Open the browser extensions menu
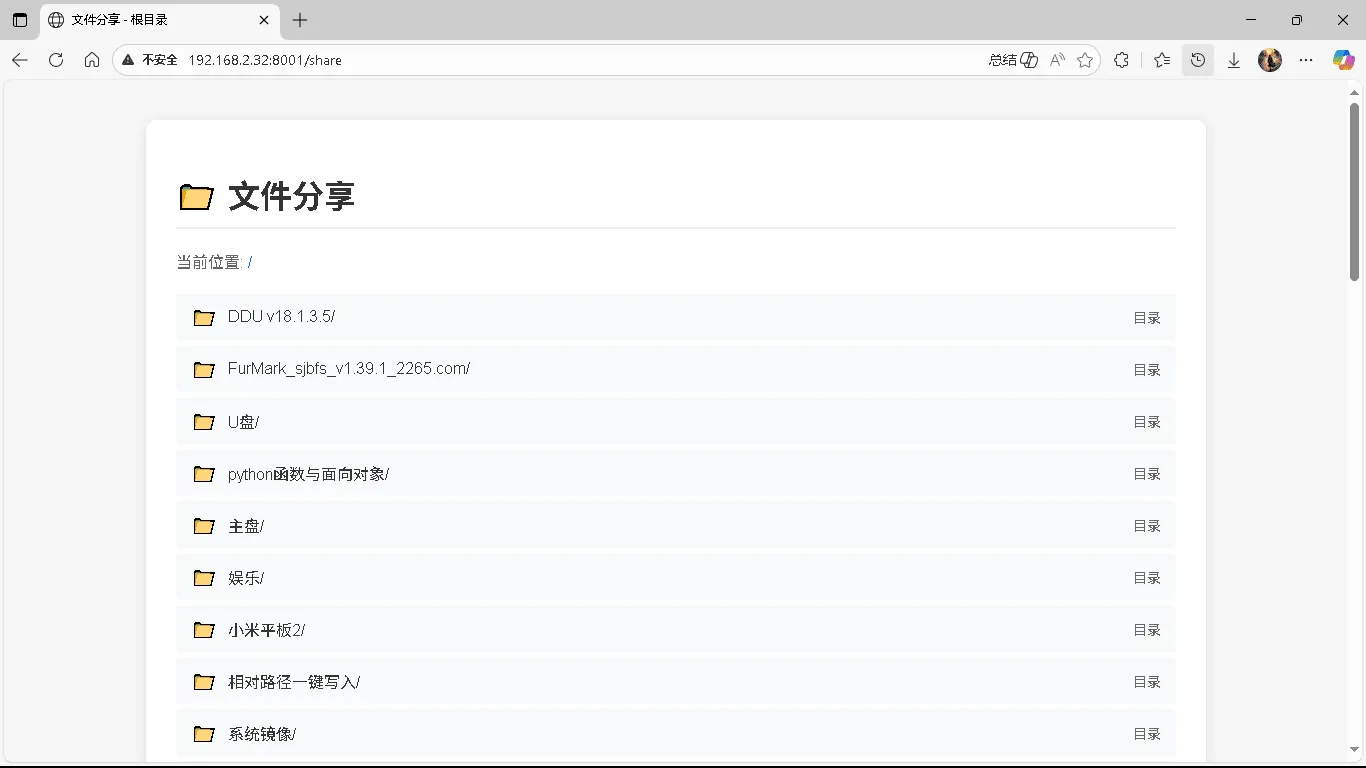Image resolution: width=1366 pixels, height=768 pixels. click(1121, 60)
